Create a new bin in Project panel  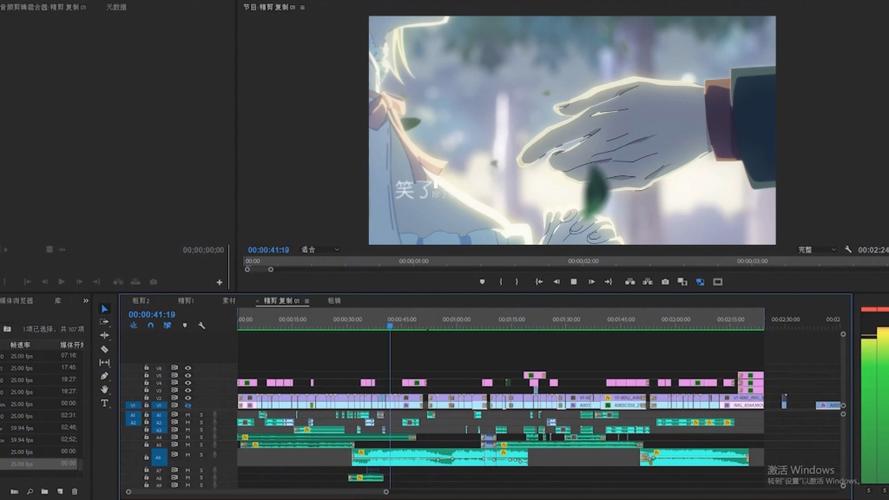point(45,491)
